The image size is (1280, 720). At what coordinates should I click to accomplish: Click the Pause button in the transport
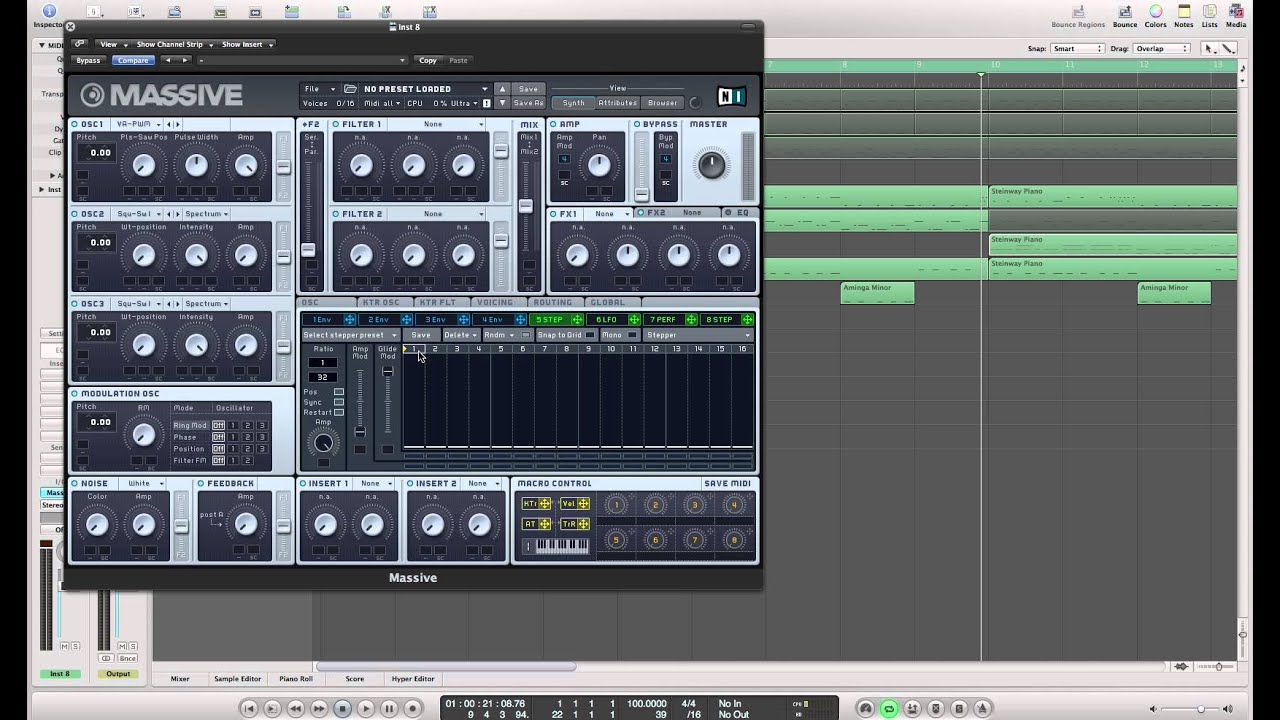pos(389,708)
